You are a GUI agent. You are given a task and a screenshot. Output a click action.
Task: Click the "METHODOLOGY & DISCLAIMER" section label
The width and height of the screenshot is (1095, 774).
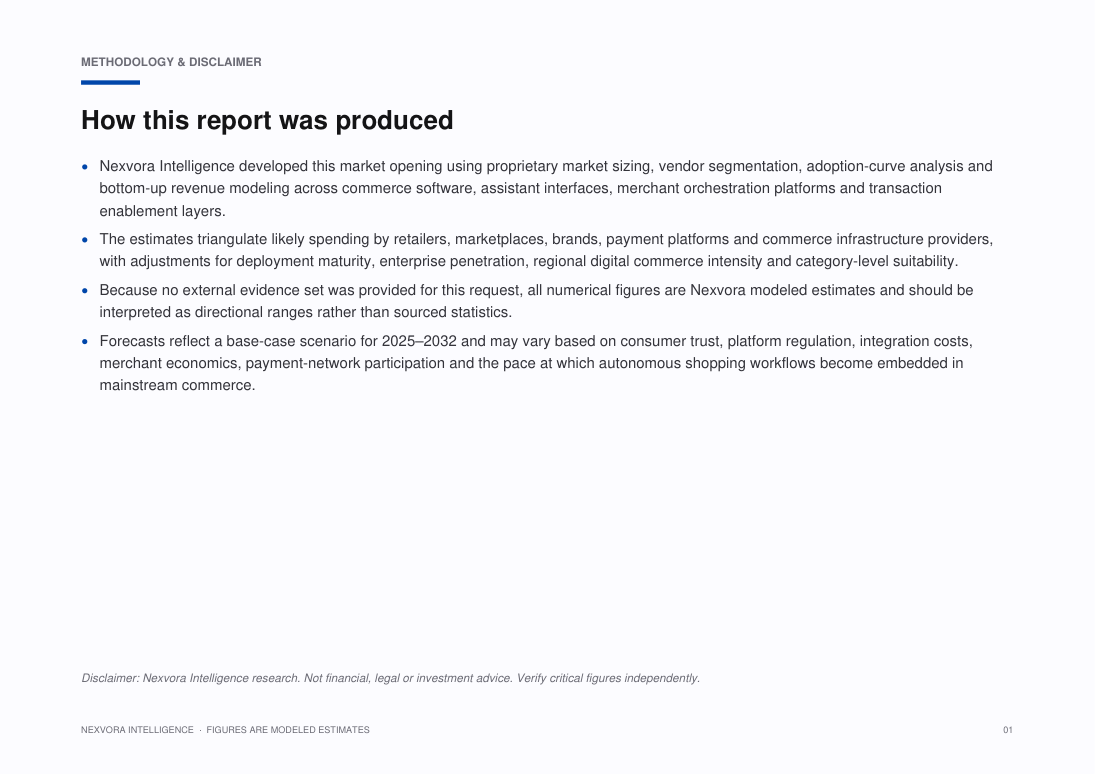pos(171,62)
